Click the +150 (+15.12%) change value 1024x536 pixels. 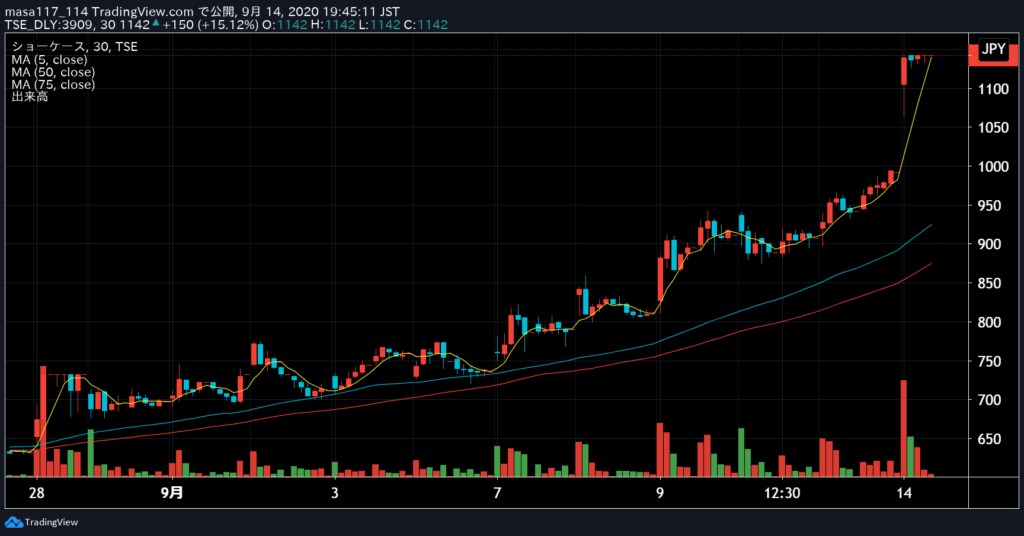(210, 25)
